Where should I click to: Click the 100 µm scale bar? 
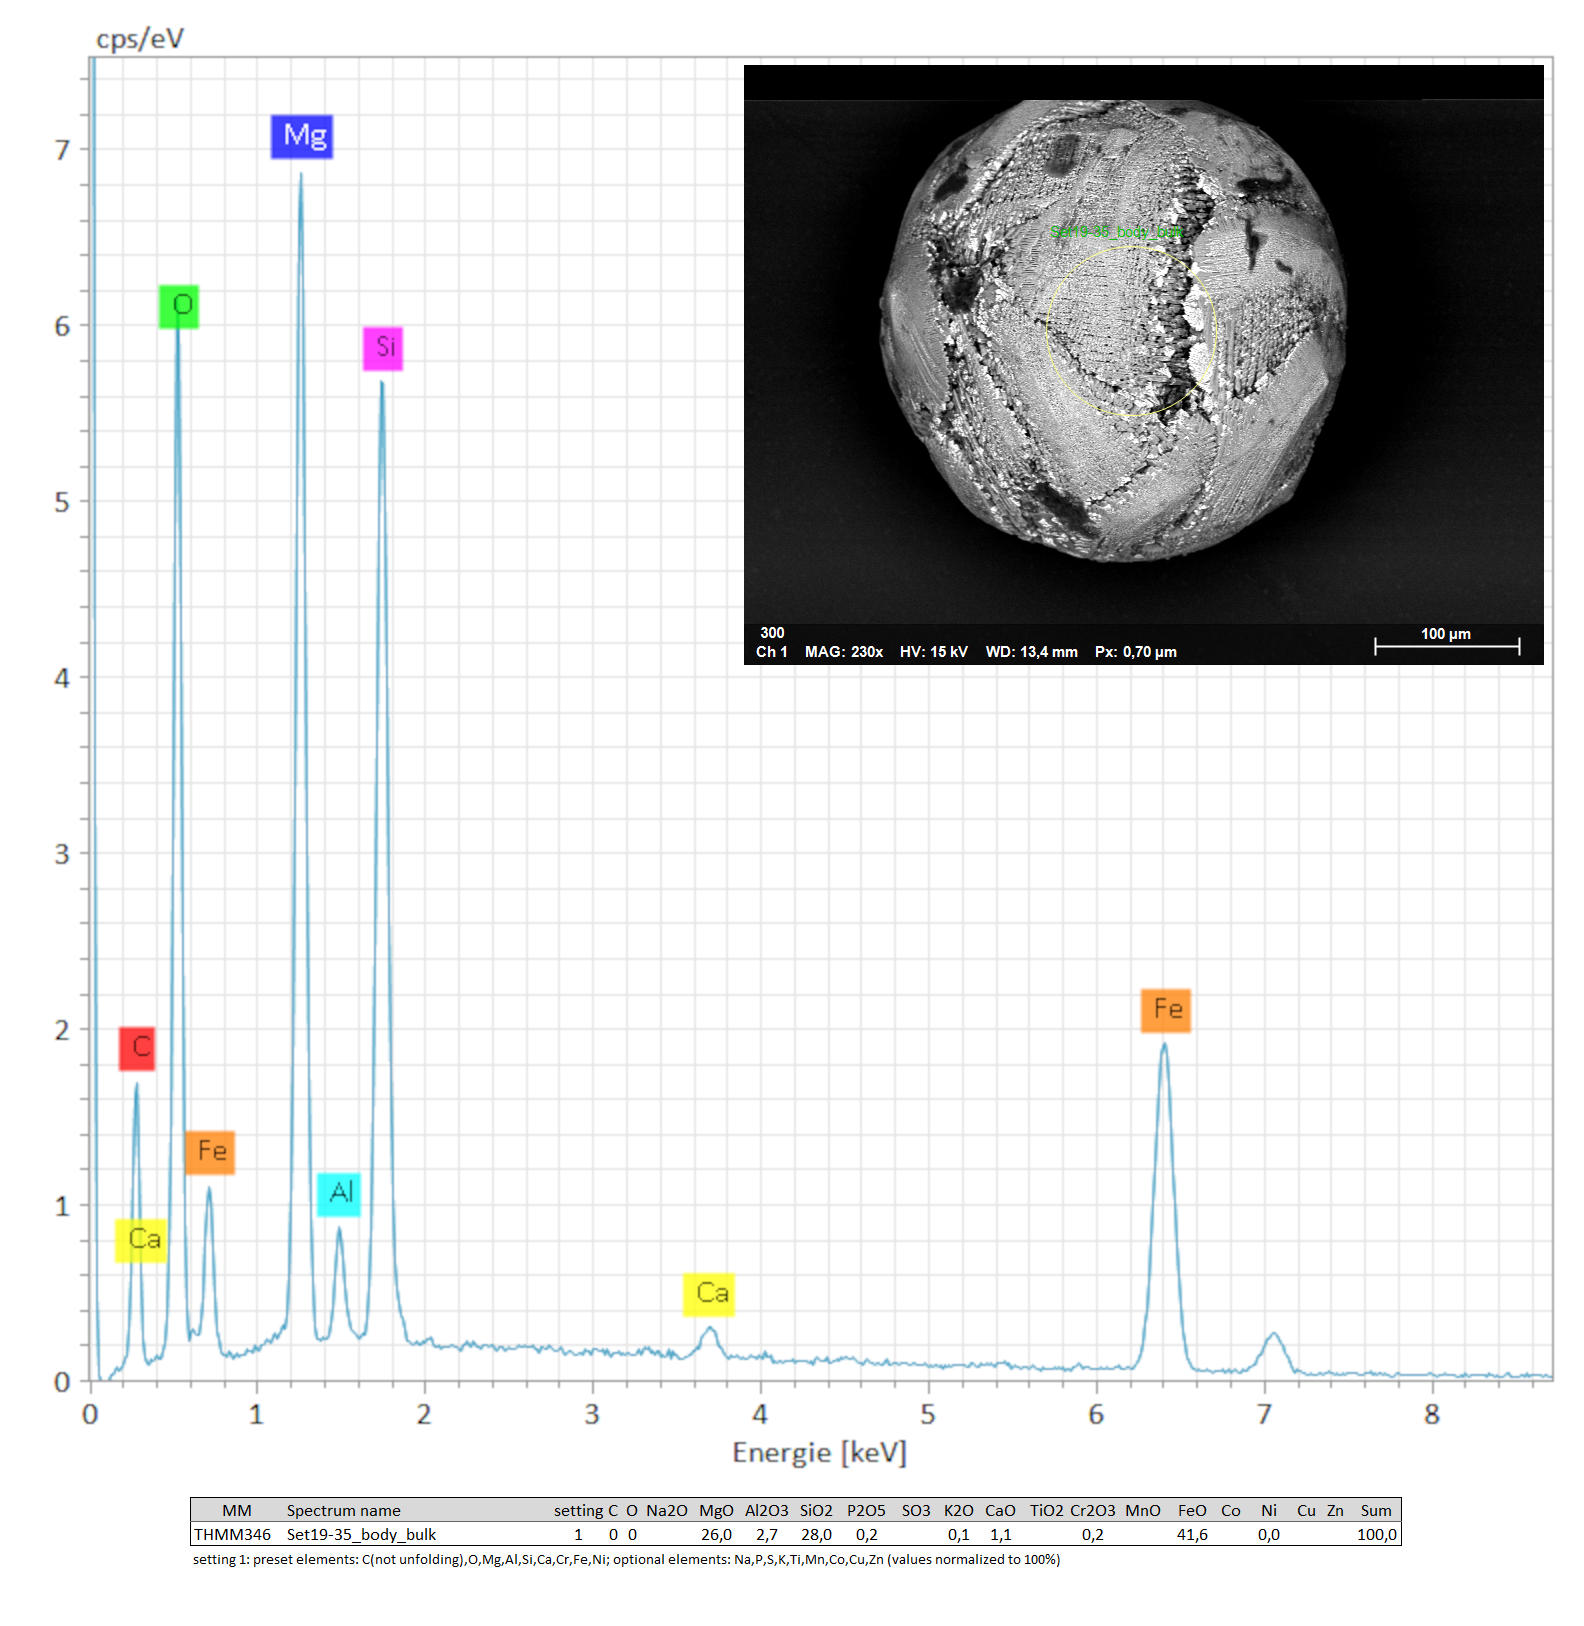pyautogui.click(x=1446, y=645)
